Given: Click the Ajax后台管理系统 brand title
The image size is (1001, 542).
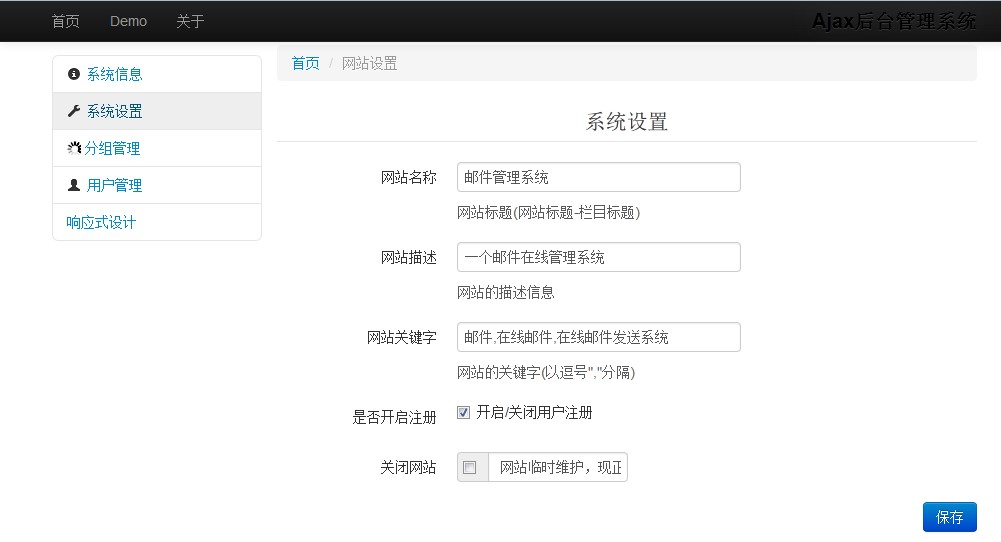Looking at the screenshot, I should (x=893, y=21).
